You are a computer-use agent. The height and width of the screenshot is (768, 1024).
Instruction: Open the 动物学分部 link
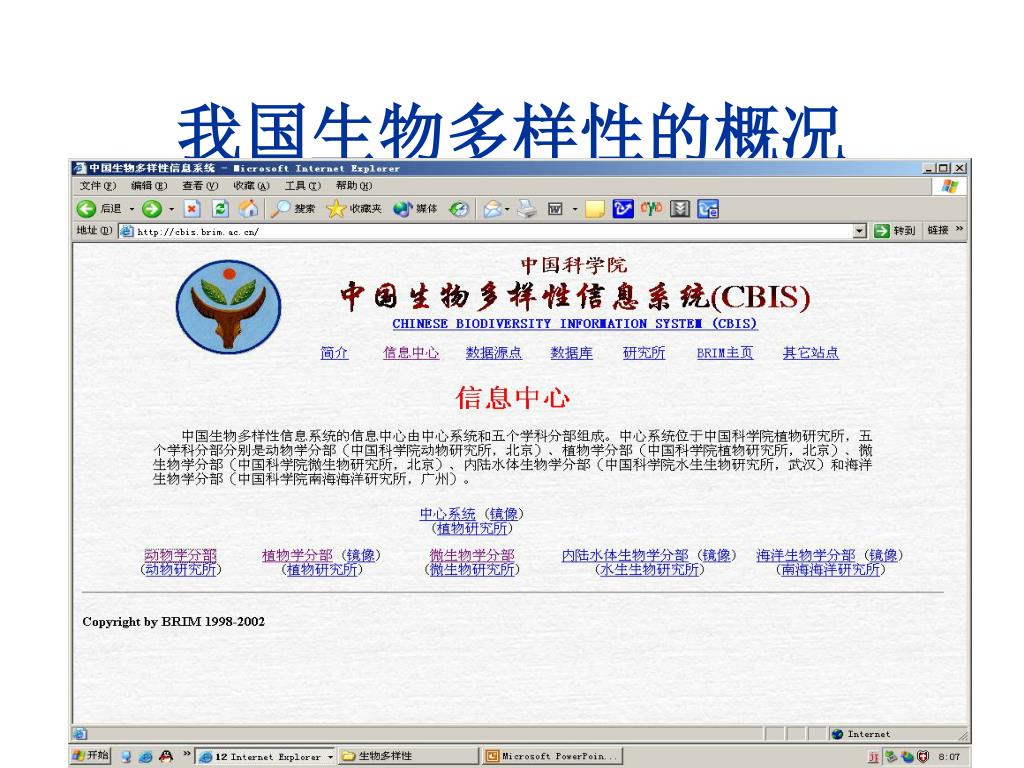pos(180,556)
